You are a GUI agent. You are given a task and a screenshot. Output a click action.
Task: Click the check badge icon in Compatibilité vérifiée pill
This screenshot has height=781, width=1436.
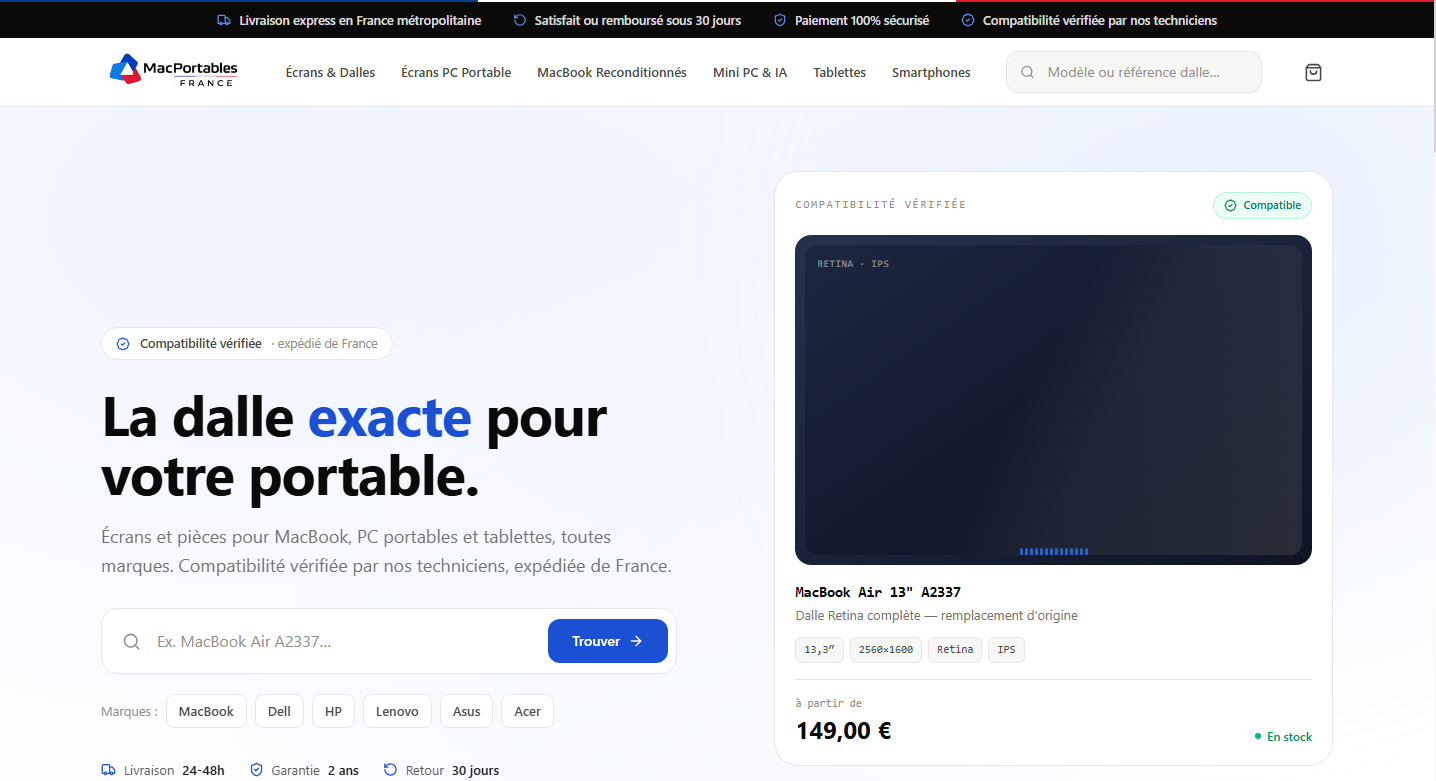click(123, 344)
